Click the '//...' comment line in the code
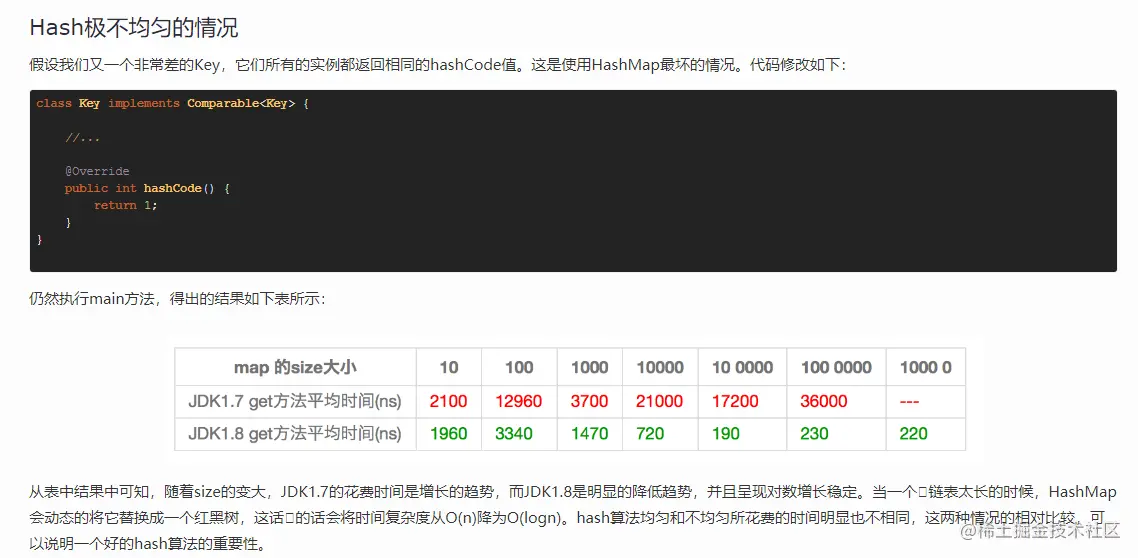Screen dimensions: 1138x558 (x=82, y=137)
